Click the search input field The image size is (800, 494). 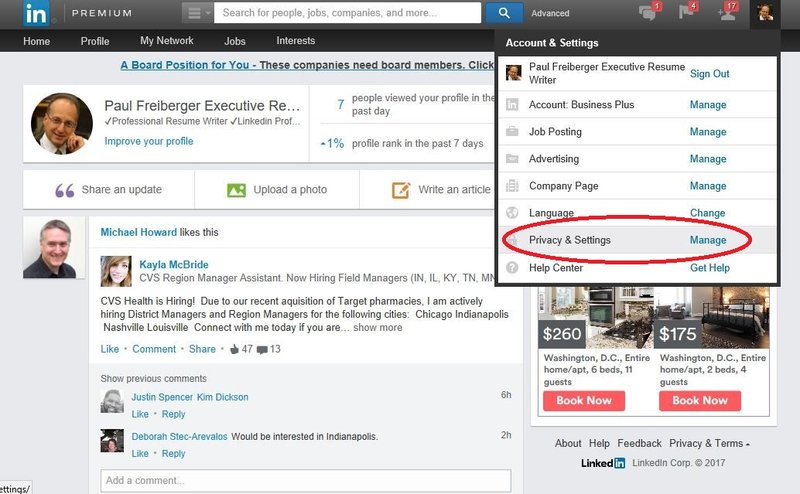(347, 13)
